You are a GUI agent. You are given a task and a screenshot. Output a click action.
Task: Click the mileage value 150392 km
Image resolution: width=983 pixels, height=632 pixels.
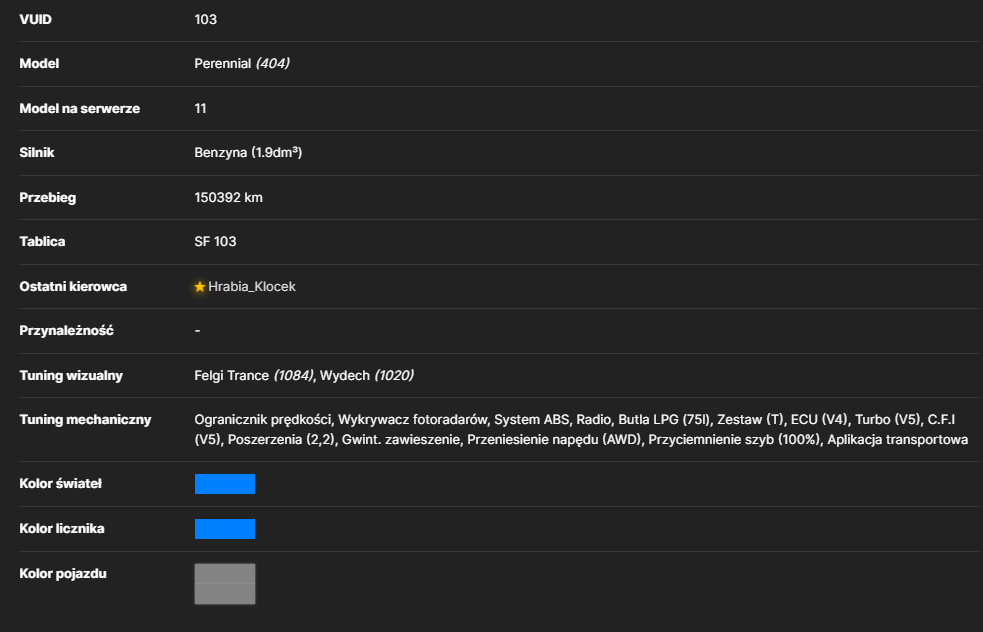tap(228, 198)
